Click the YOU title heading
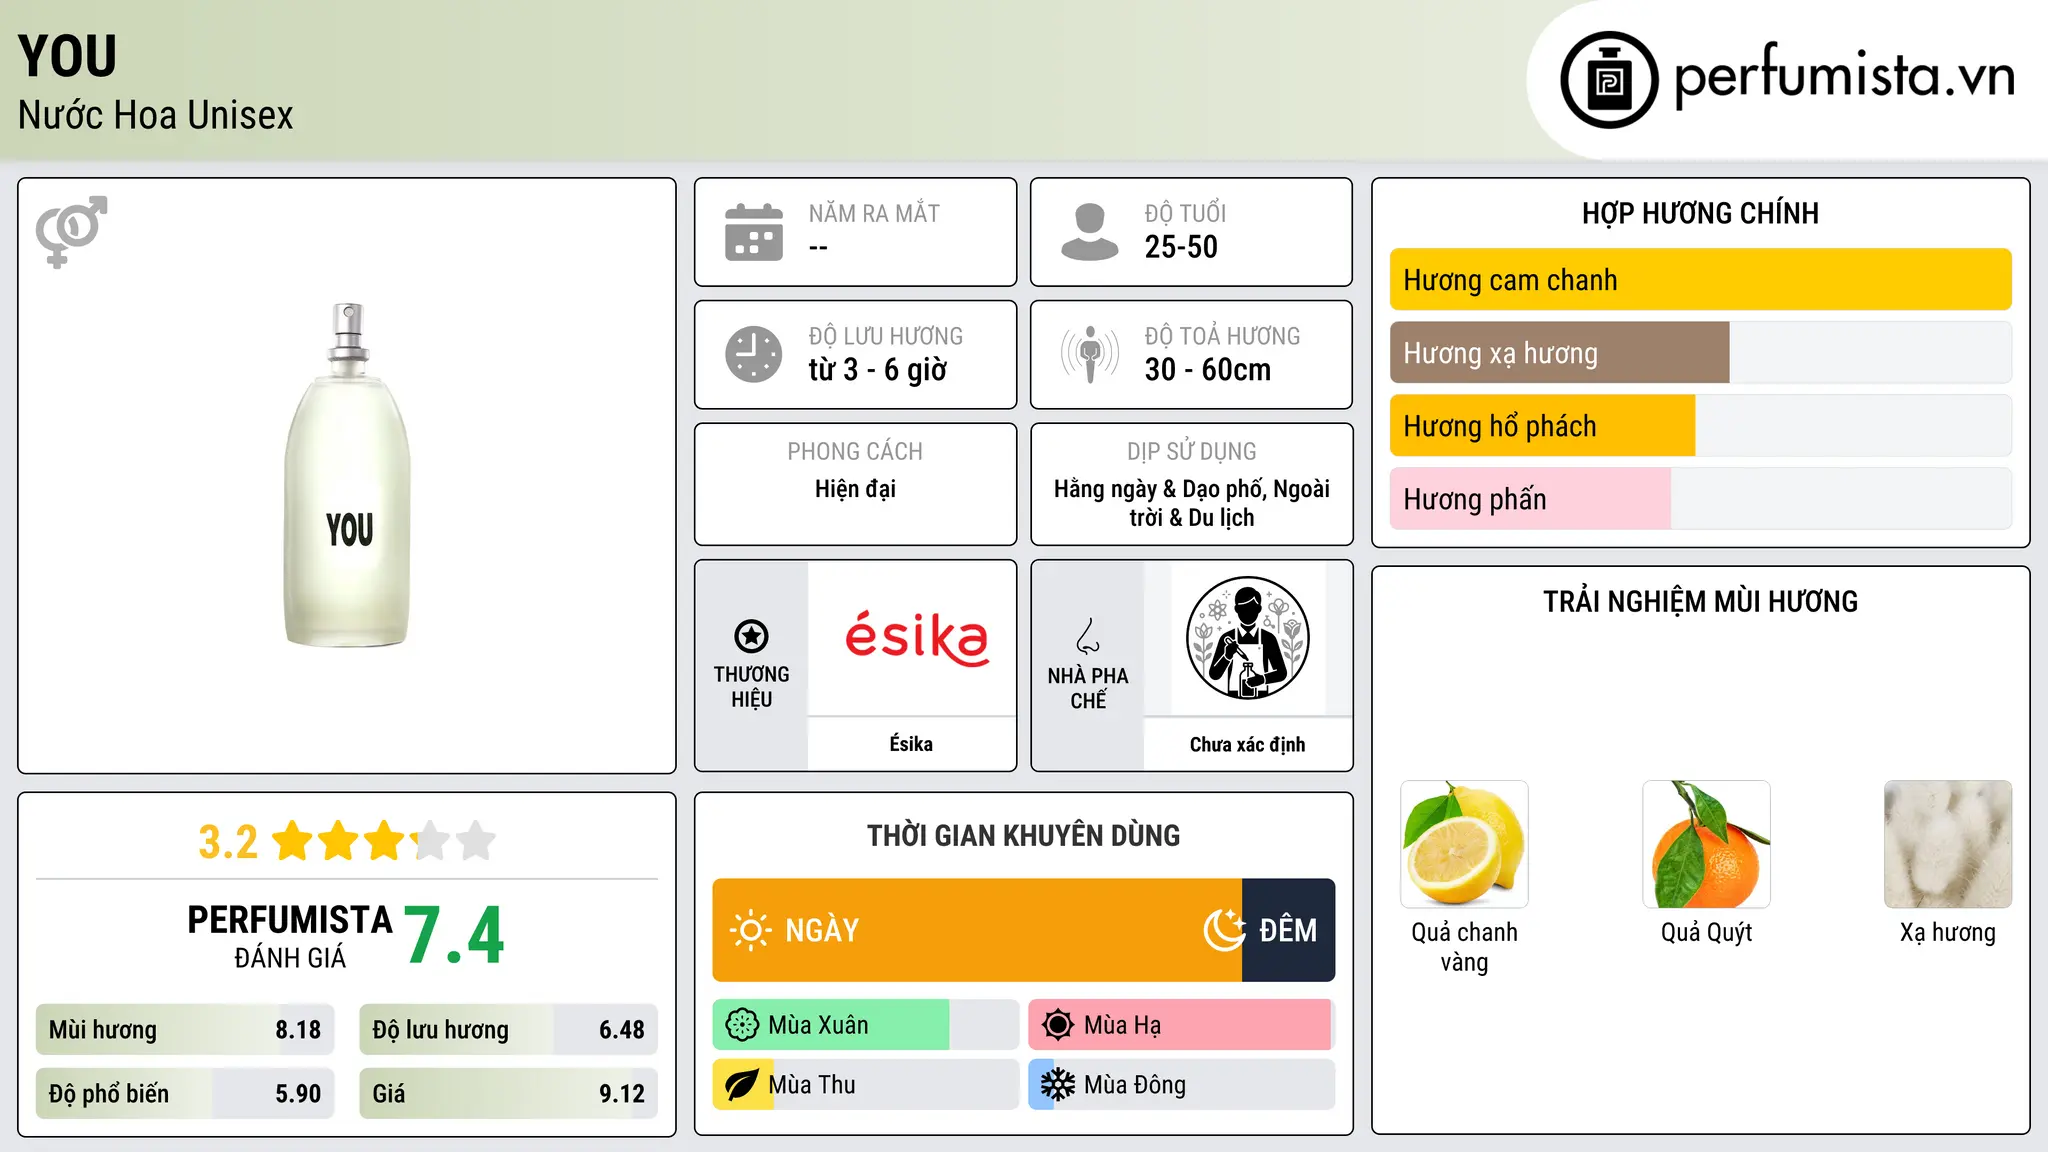The image size is (2048, 1152). tap(67, 56)
